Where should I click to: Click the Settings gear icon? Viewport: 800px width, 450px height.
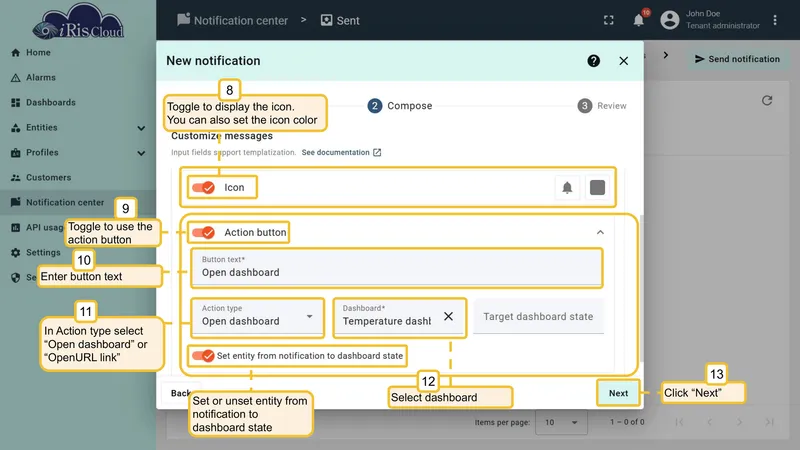[15, 253]
